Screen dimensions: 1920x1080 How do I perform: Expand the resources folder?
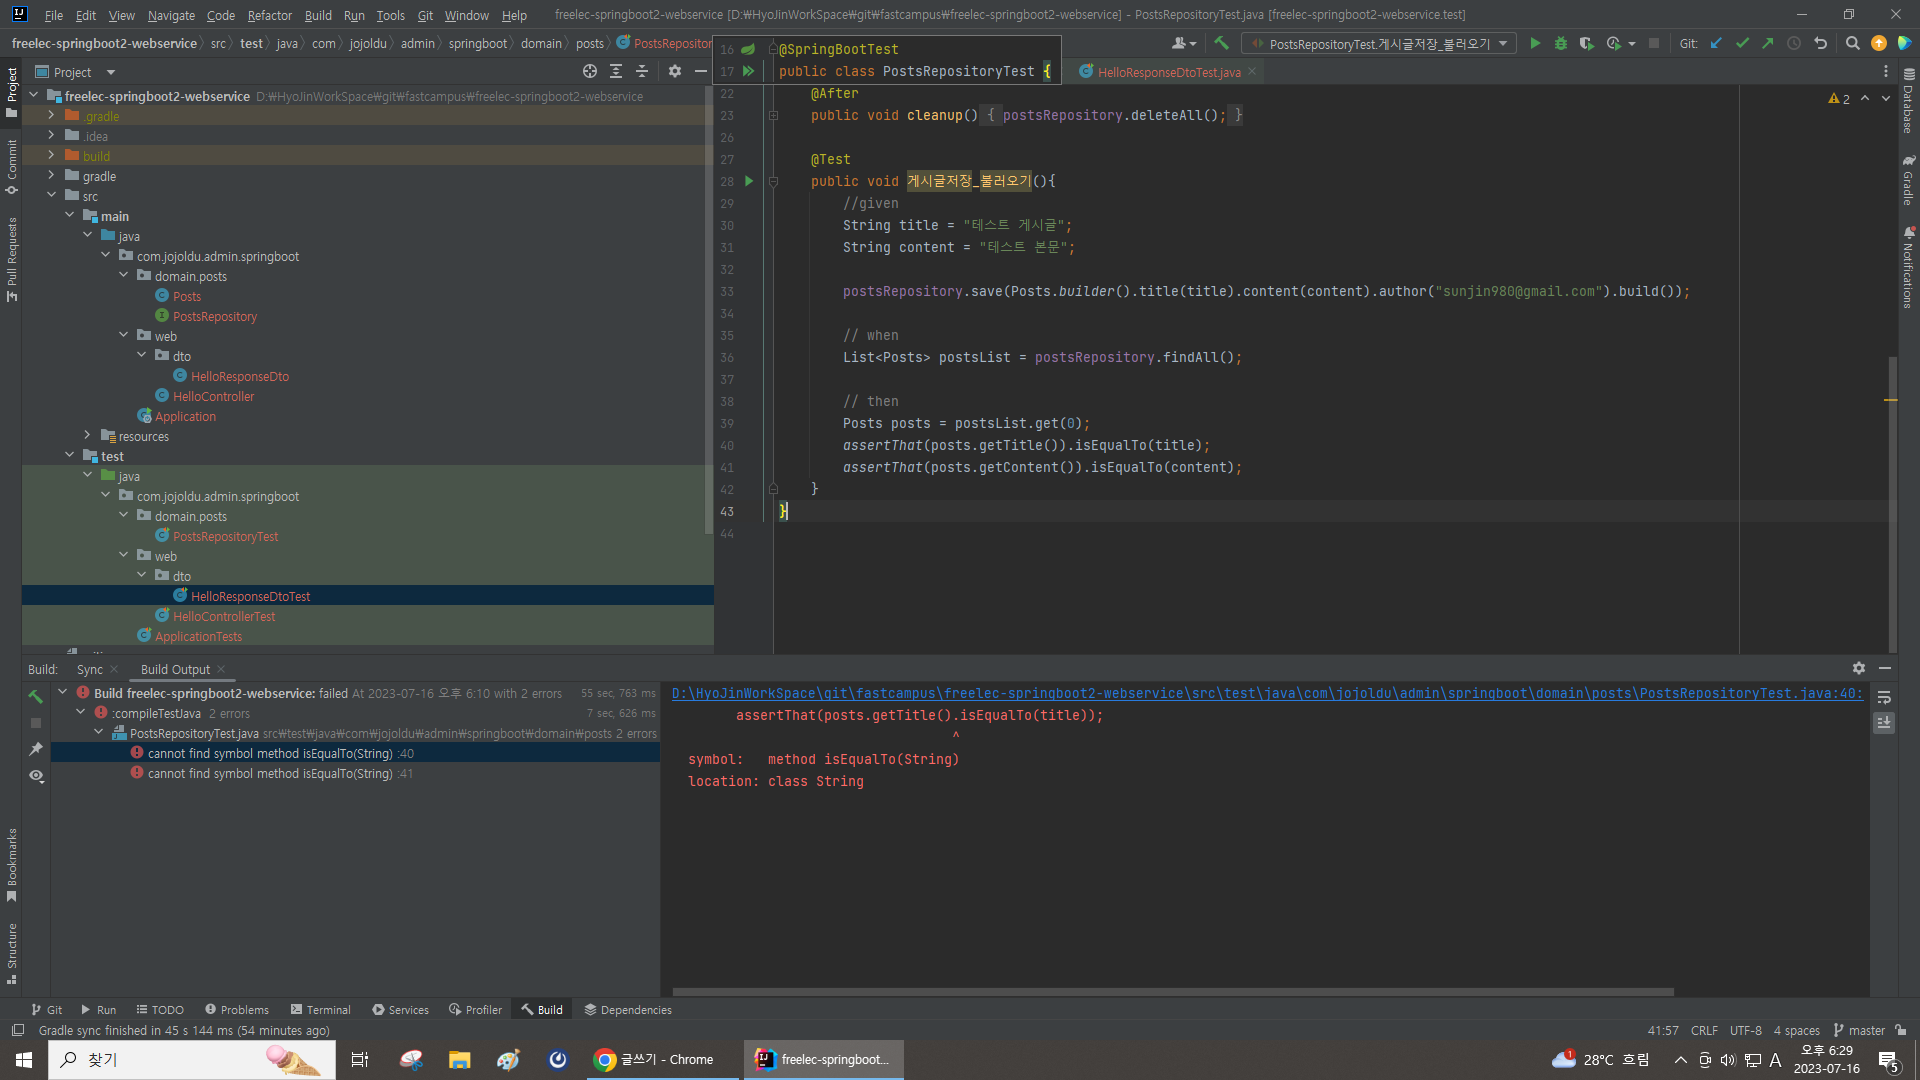(88, 436)
